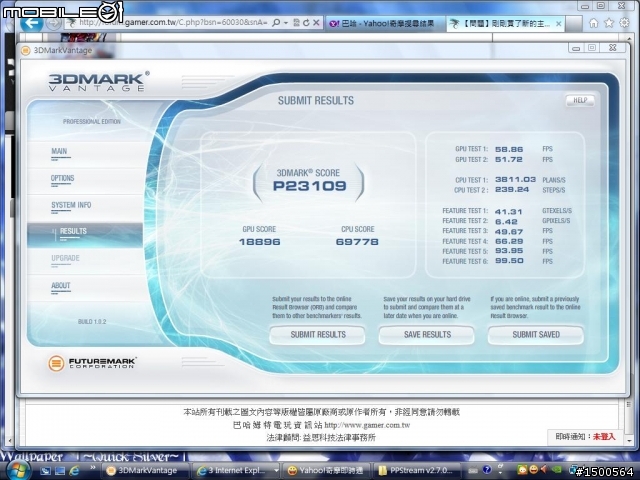
Task: Open the browser Tools gear icon
Action: point(624,23)
